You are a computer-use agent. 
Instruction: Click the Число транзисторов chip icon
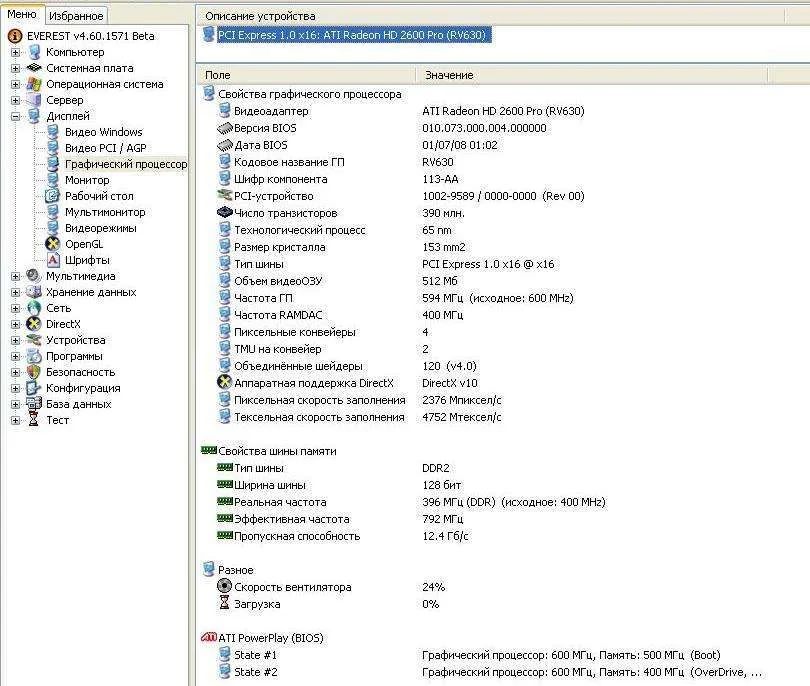[x=225, y=212]
